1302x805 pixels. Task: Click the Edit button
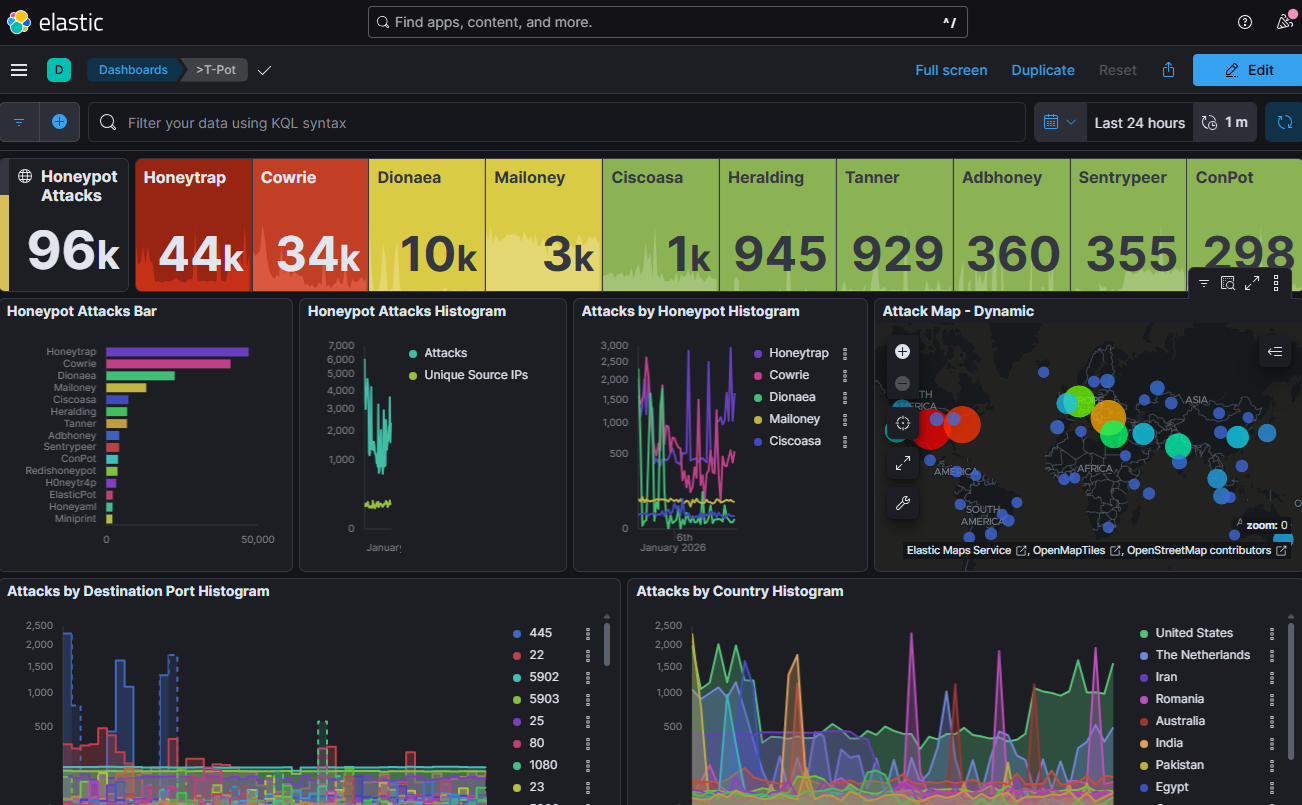pyautogui.click(x=1249, y=70)
